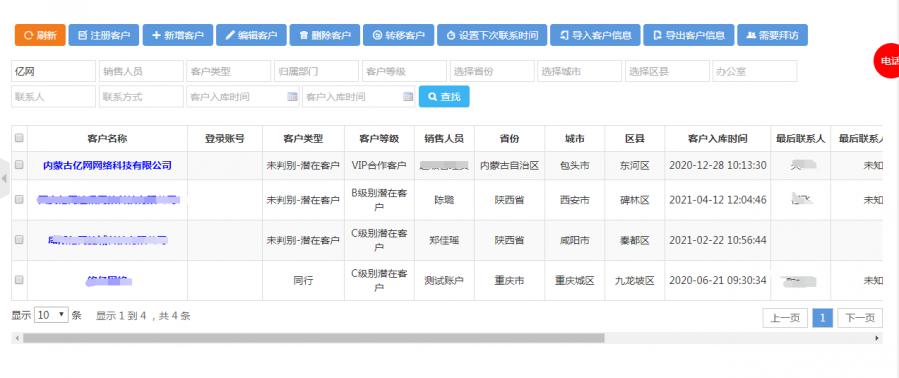Click the 客户类型 column header
899x378 pixels.
pos(303,138)
